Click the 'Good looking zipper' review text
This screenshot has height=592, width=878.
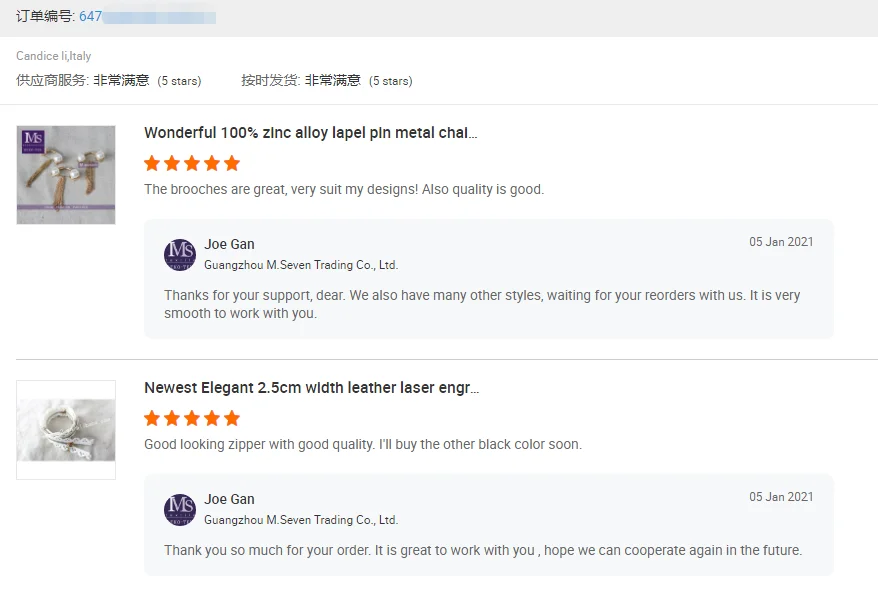[362, 444]
